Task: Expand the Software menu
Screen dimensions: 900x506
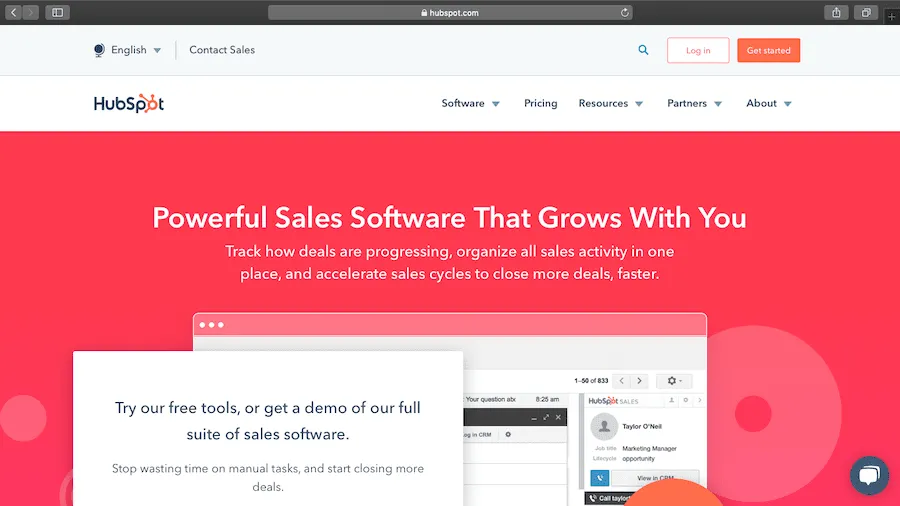Action: [471, 103]
